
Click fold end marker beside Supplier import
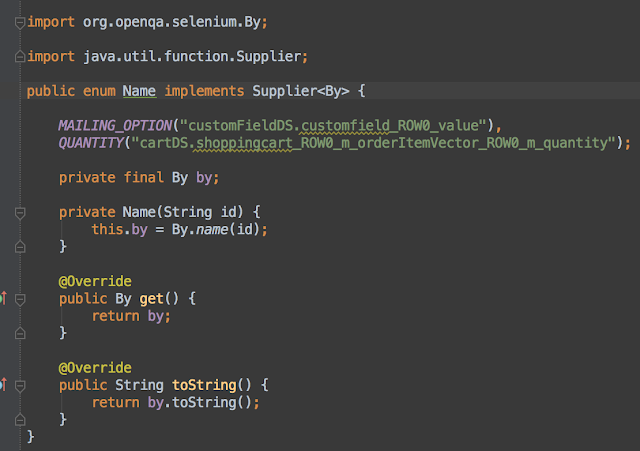click(x=20, y=56)
